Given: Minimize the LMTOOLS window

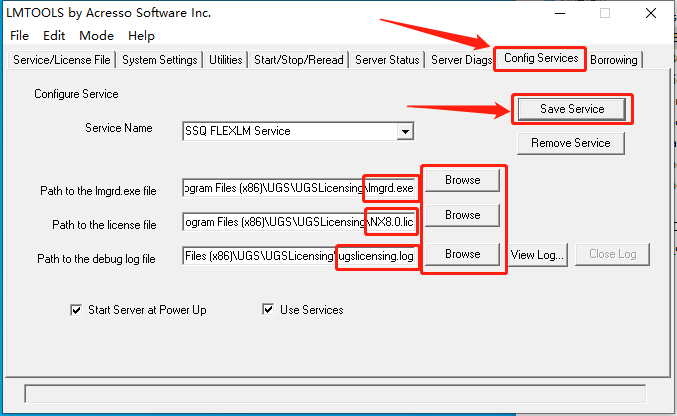Looking at the screenshot, I should point(560,13).
